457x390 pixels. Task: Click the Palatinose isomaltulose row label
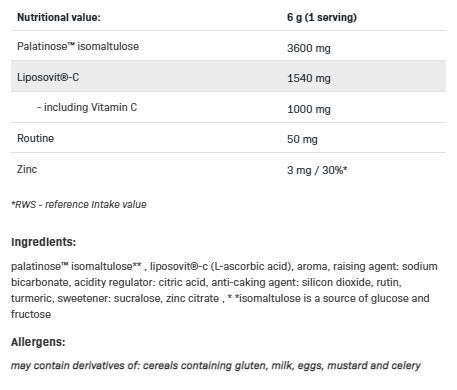pos(78,46)
